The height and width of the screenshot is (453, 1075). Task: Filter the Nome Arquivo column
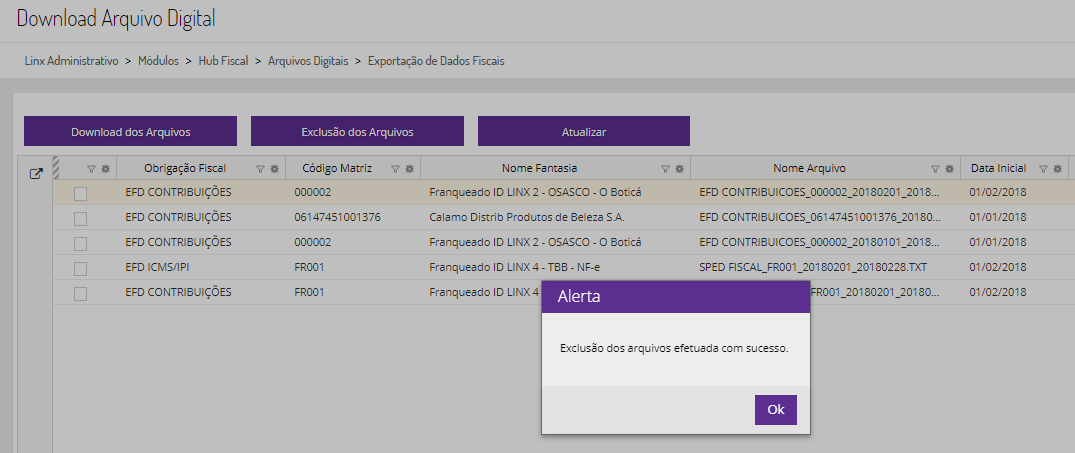pyautogui.click(x=936, y=169)
